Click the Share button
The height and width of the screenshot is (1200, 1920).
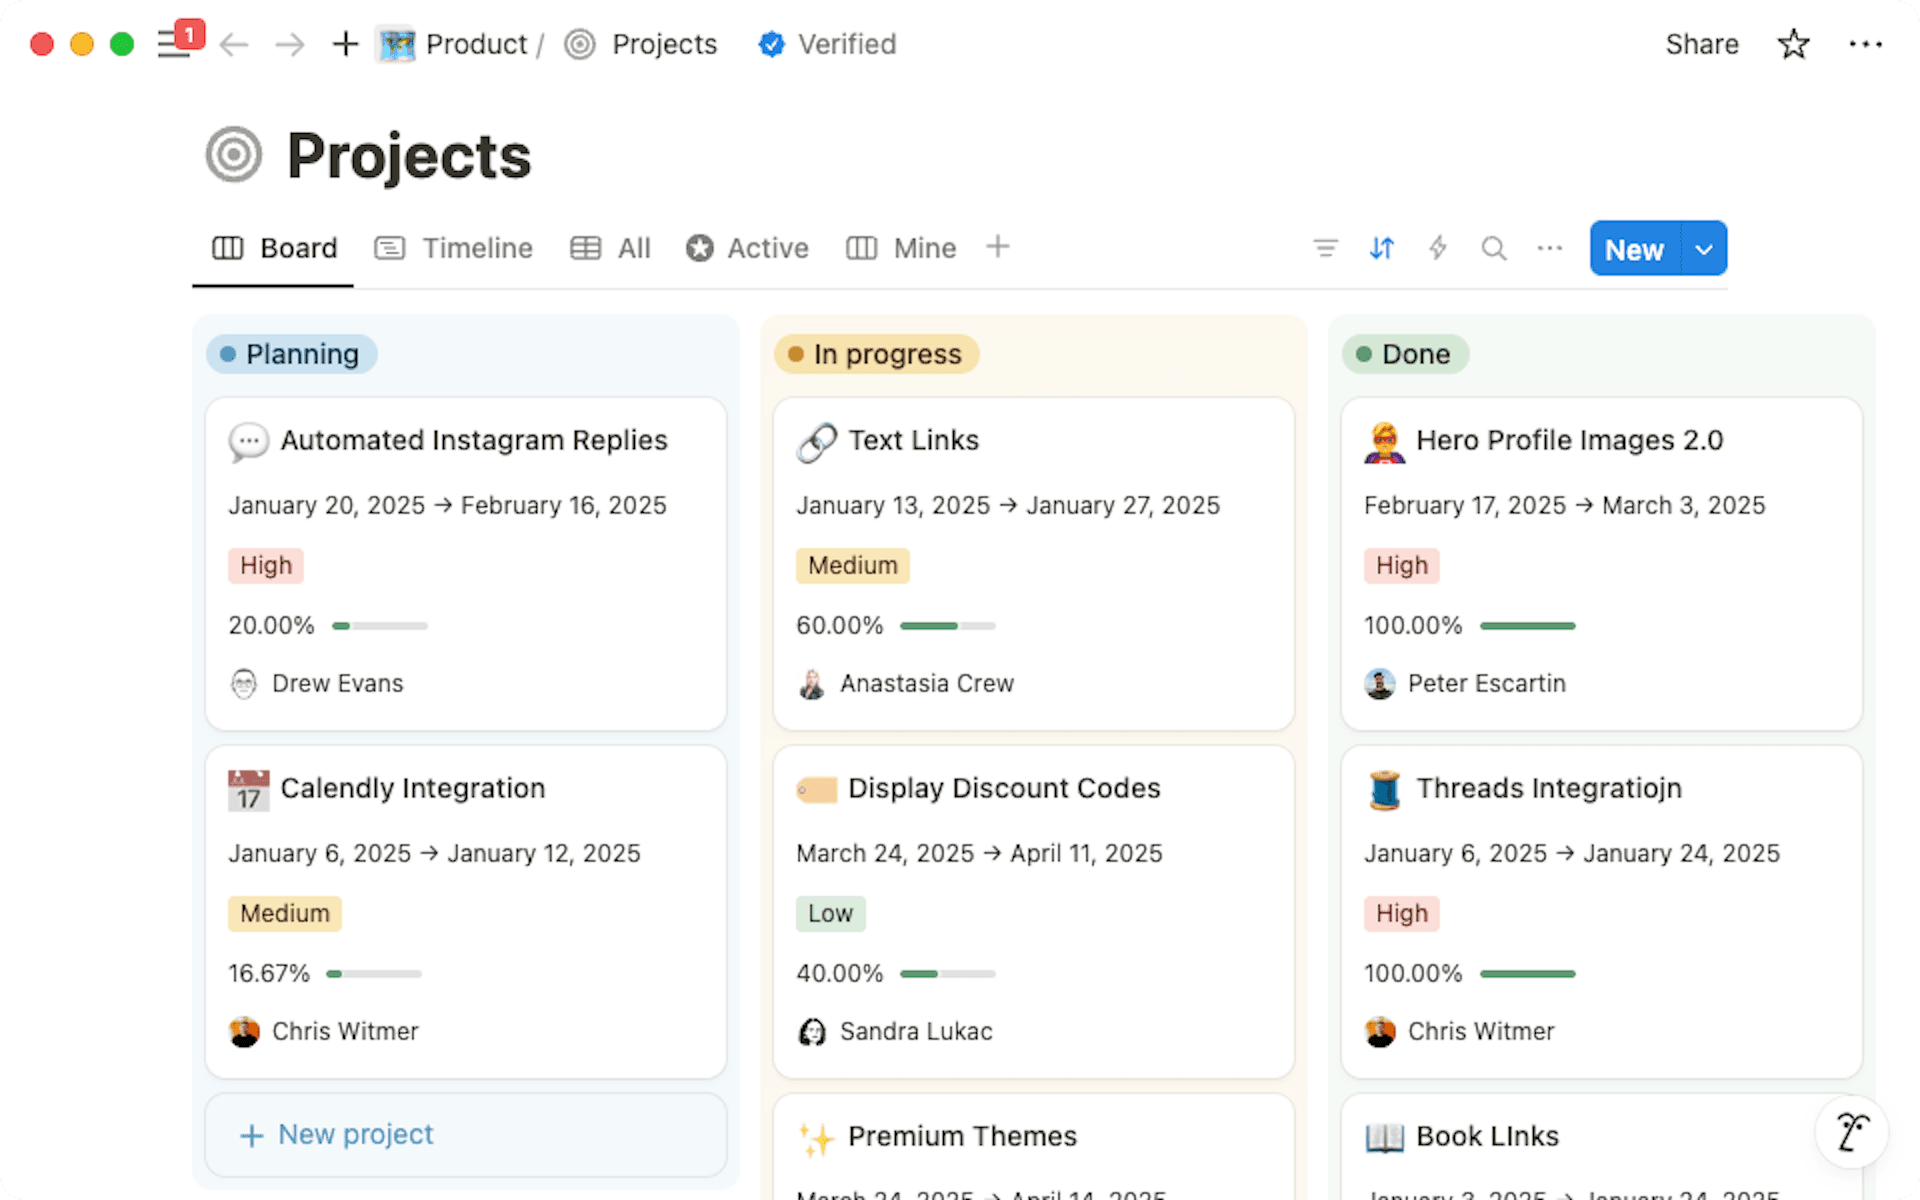(1702, 44)
